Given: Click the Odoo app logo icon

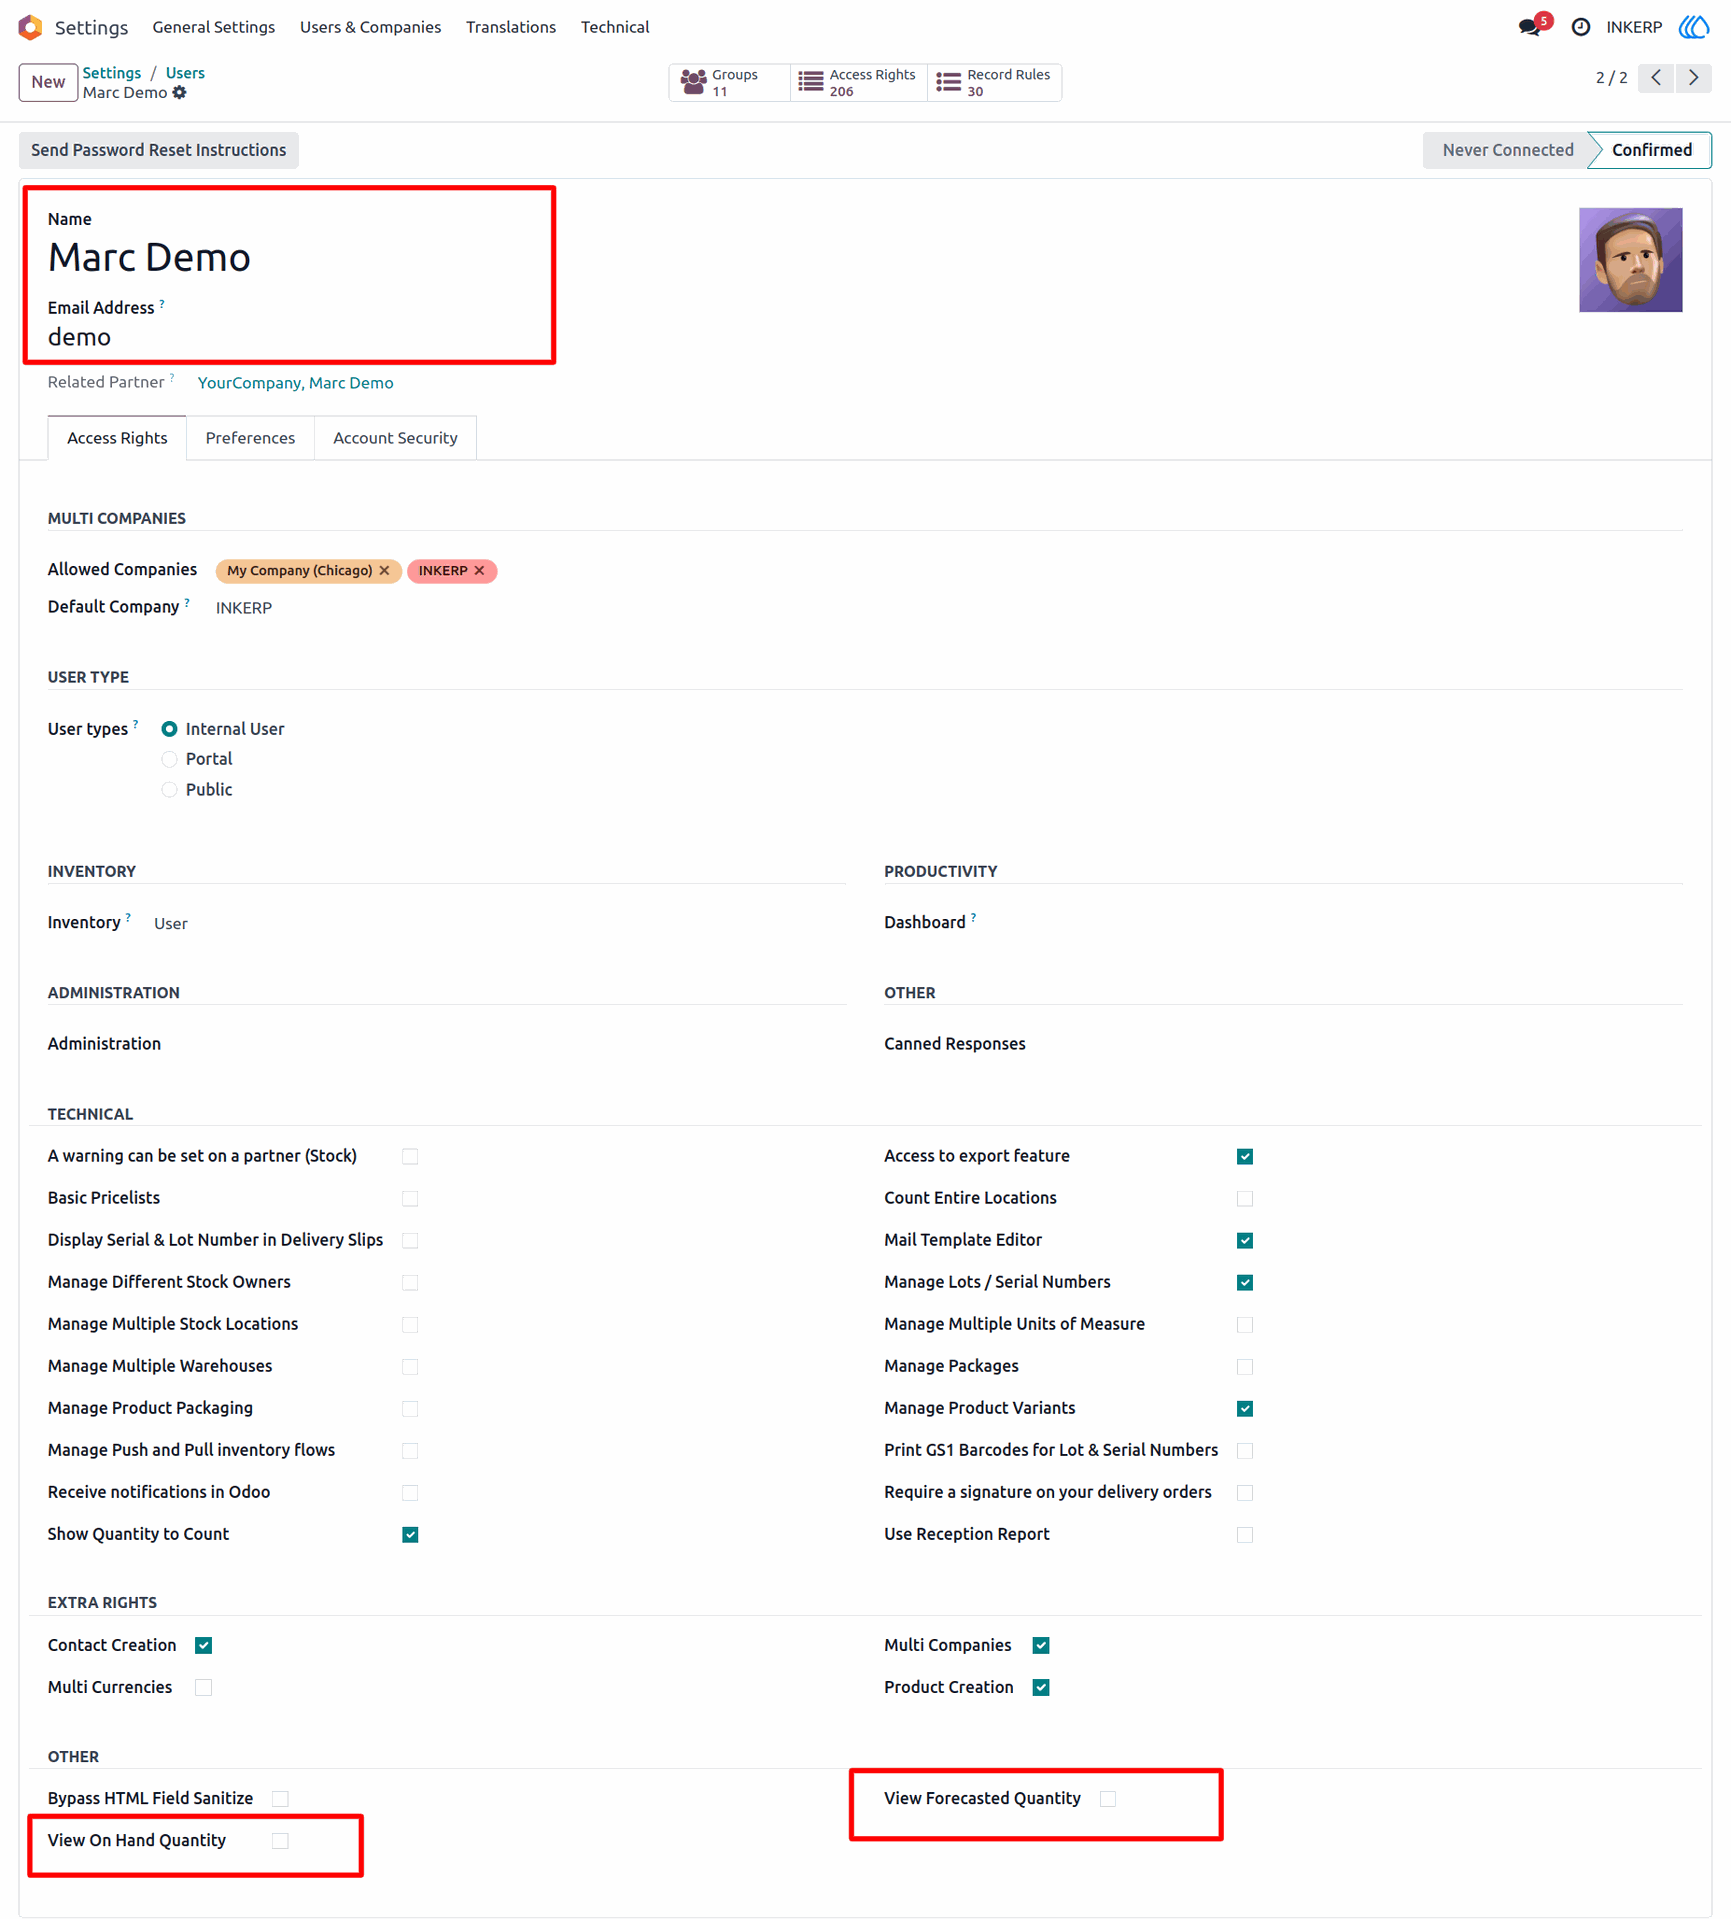Looking at the screenshot, I should [x=30, y=27].
